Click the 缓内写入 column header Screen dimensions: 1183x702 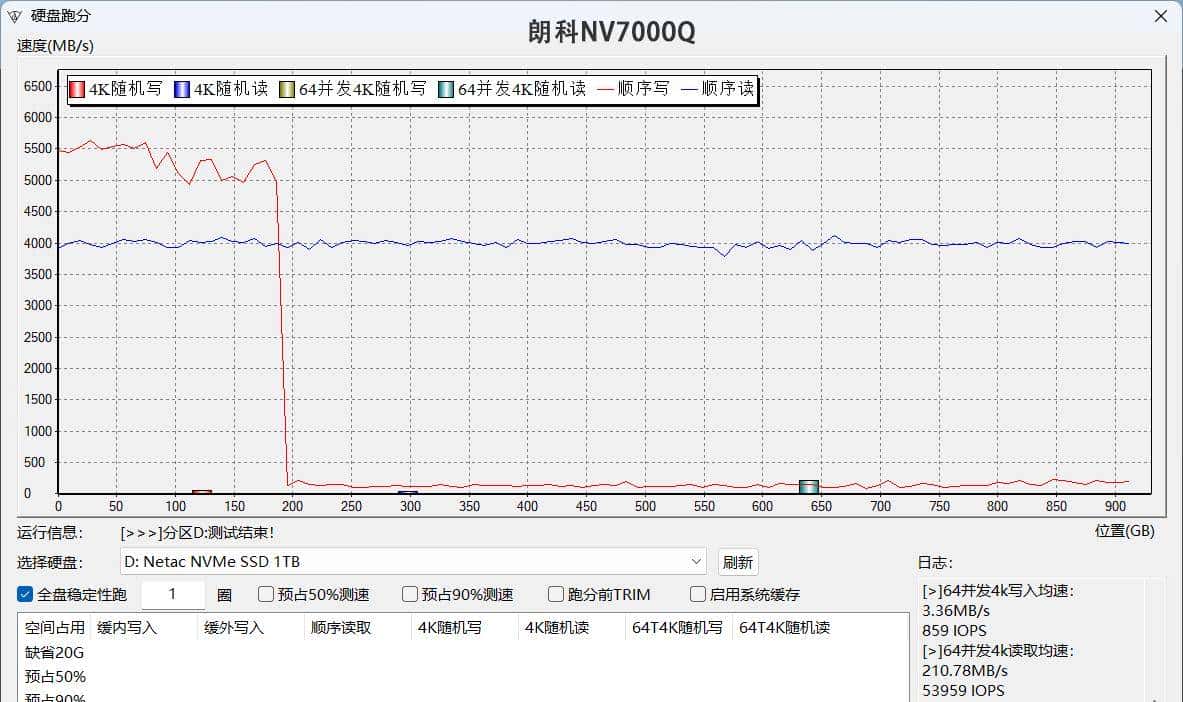tap(127, 628)
